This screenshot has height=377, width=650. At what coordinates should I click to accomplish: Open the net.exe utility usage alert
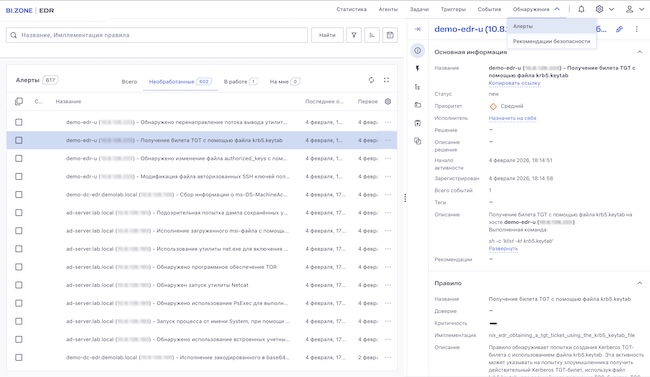coord(201,249)
